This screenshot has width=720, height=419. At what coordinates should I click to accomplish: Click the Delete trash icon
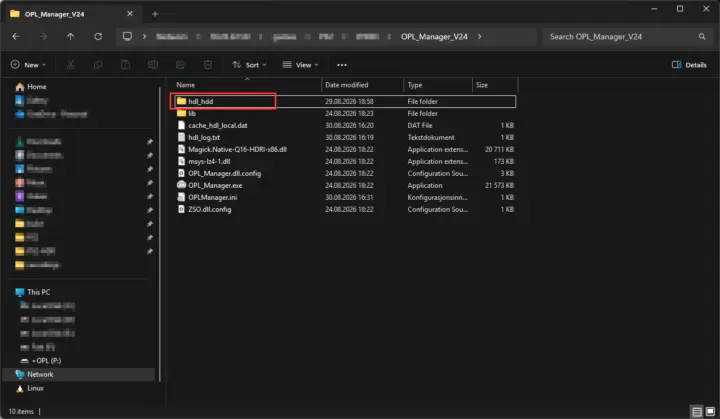point(208,65)
